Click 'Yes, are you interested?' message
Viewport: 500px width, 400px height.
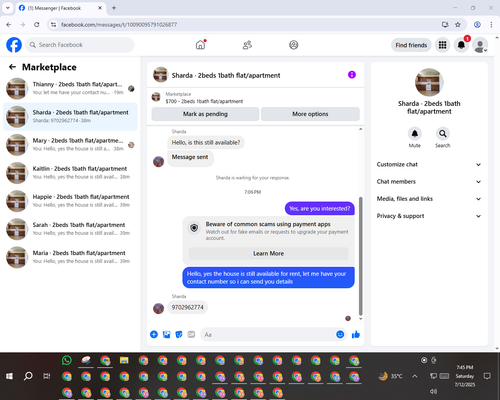click(x=320, y=209)
